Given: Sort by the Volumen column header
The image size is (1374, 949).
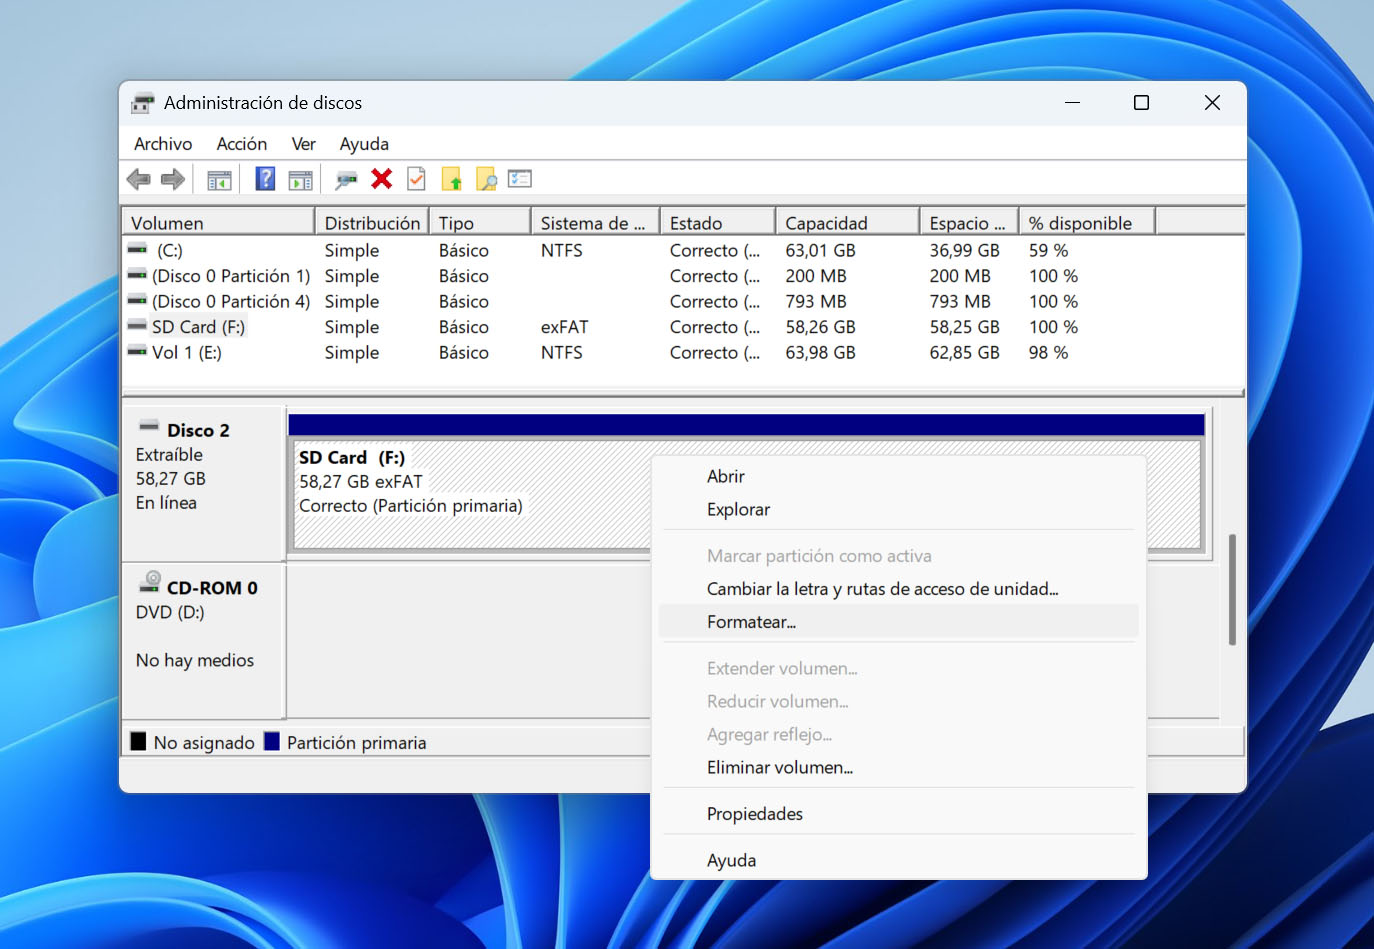Looking at the screenshot, I should point(218,222).
